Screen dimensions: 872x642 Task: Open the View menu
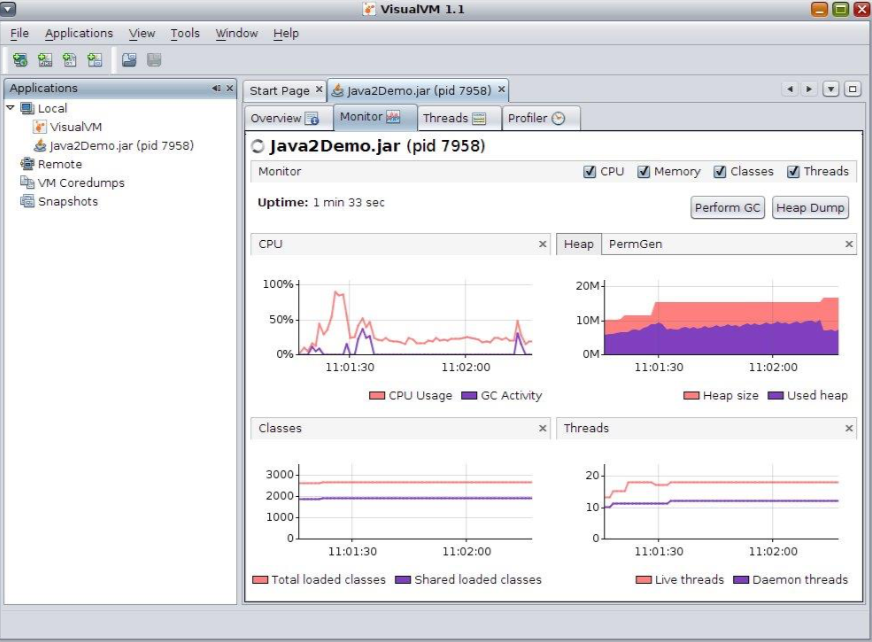142,33
